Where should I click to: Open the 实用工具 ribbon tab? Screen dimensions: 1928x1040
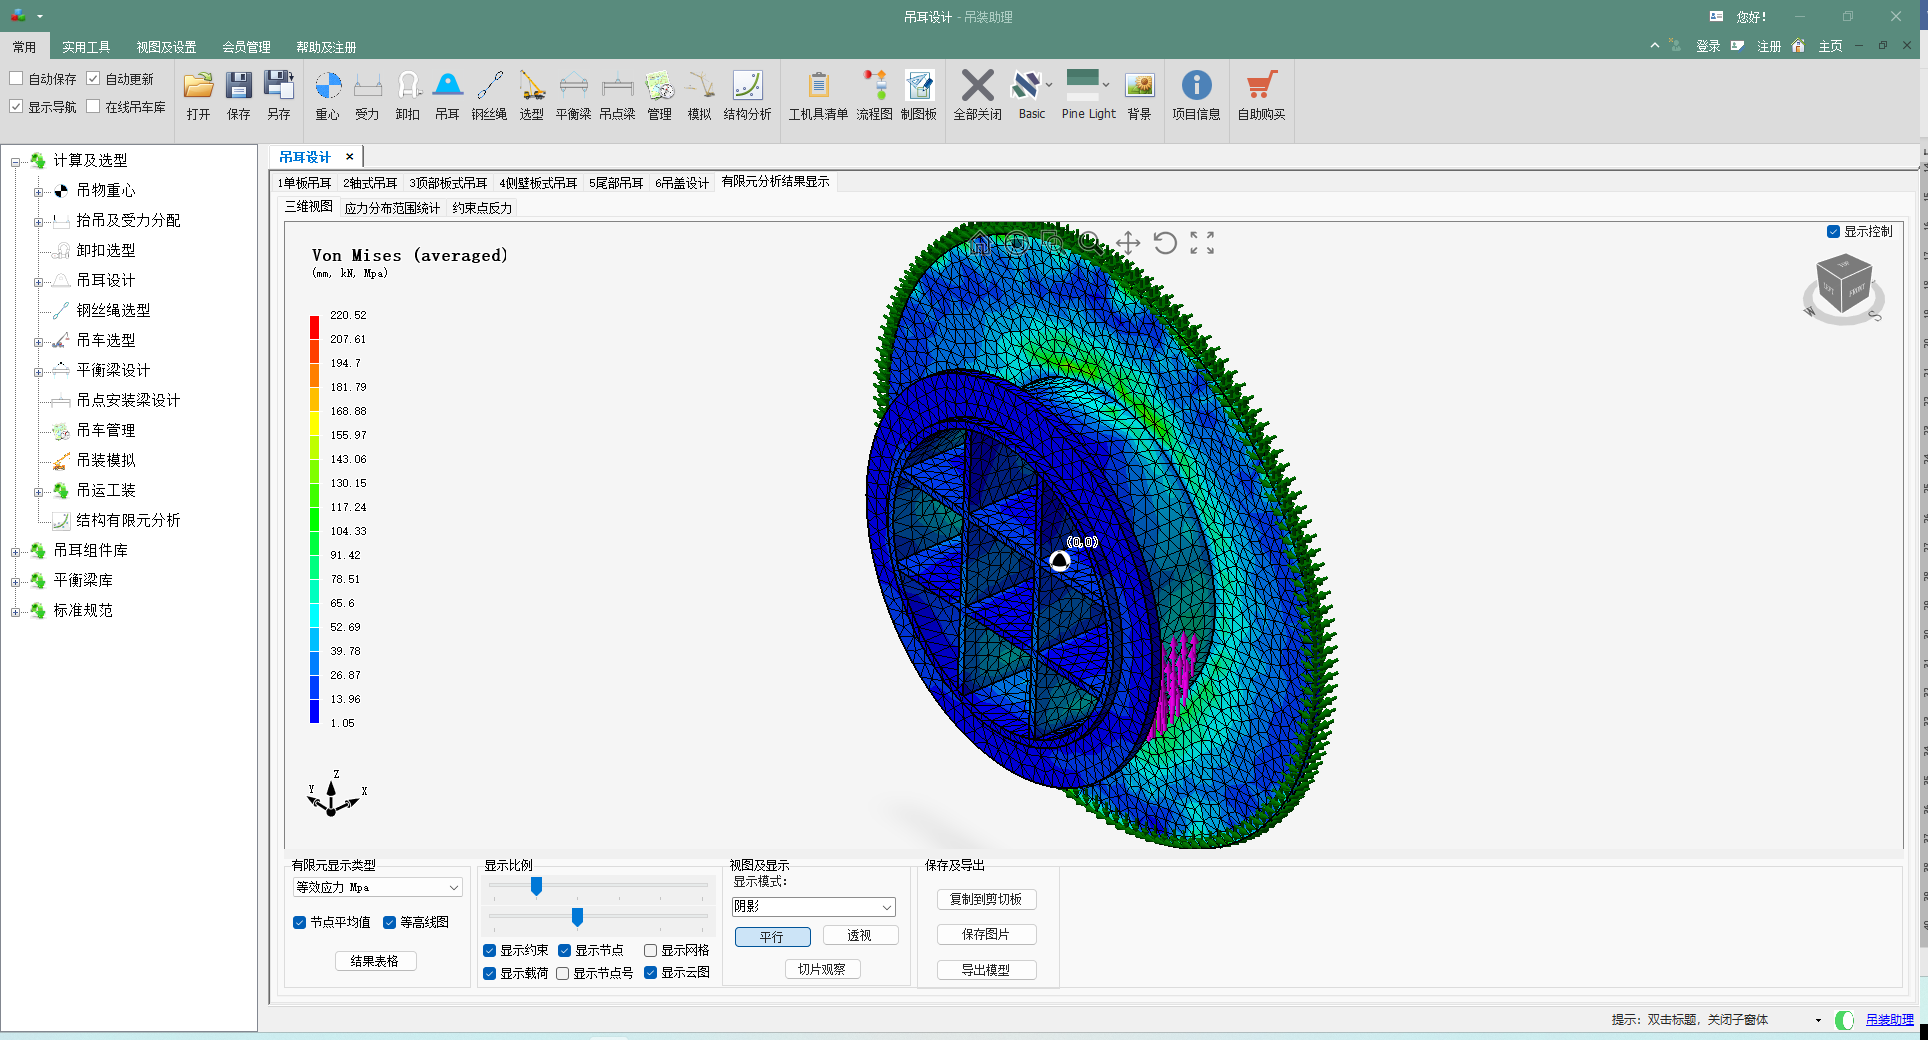86,47
